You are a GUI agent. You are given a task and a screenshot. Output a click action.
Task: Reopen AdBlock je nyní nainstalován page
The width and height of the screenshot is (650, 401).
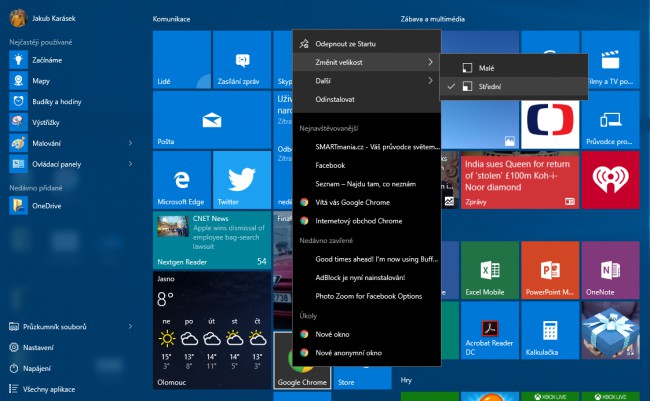(367, 278)
